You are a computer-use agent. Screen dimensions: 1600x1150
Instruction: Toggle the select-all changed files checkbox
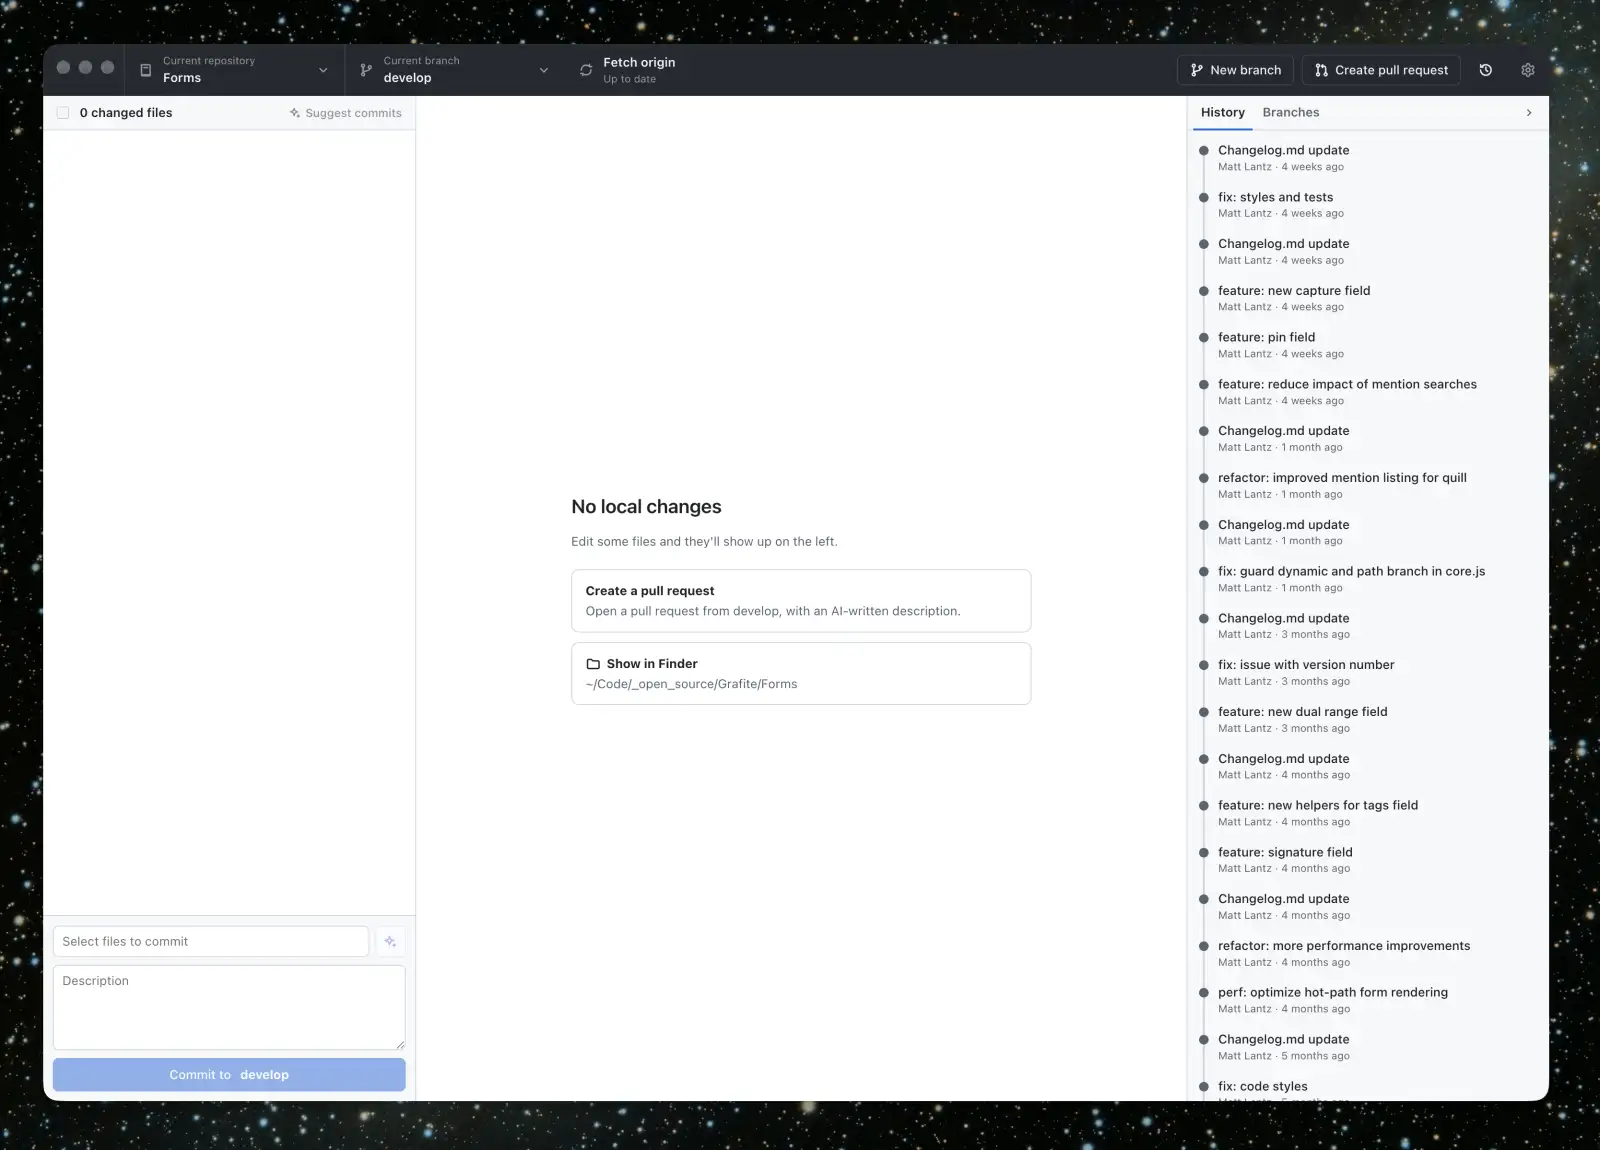click(x=63, y=113)
